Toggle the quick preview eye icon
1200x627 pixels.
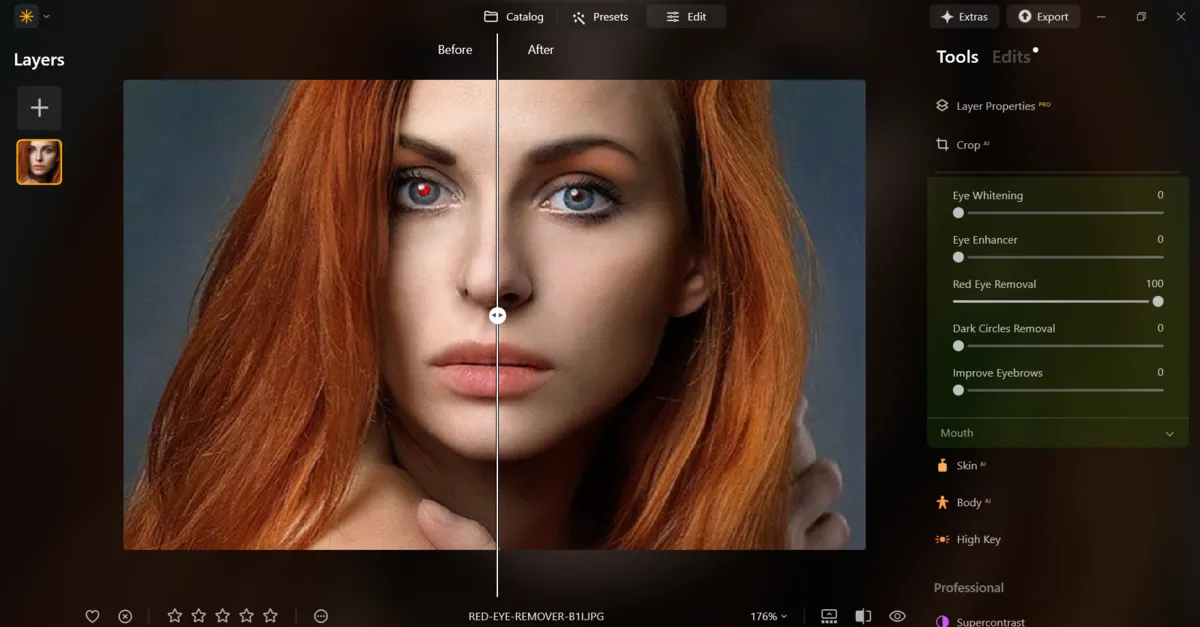coord(897,615)
